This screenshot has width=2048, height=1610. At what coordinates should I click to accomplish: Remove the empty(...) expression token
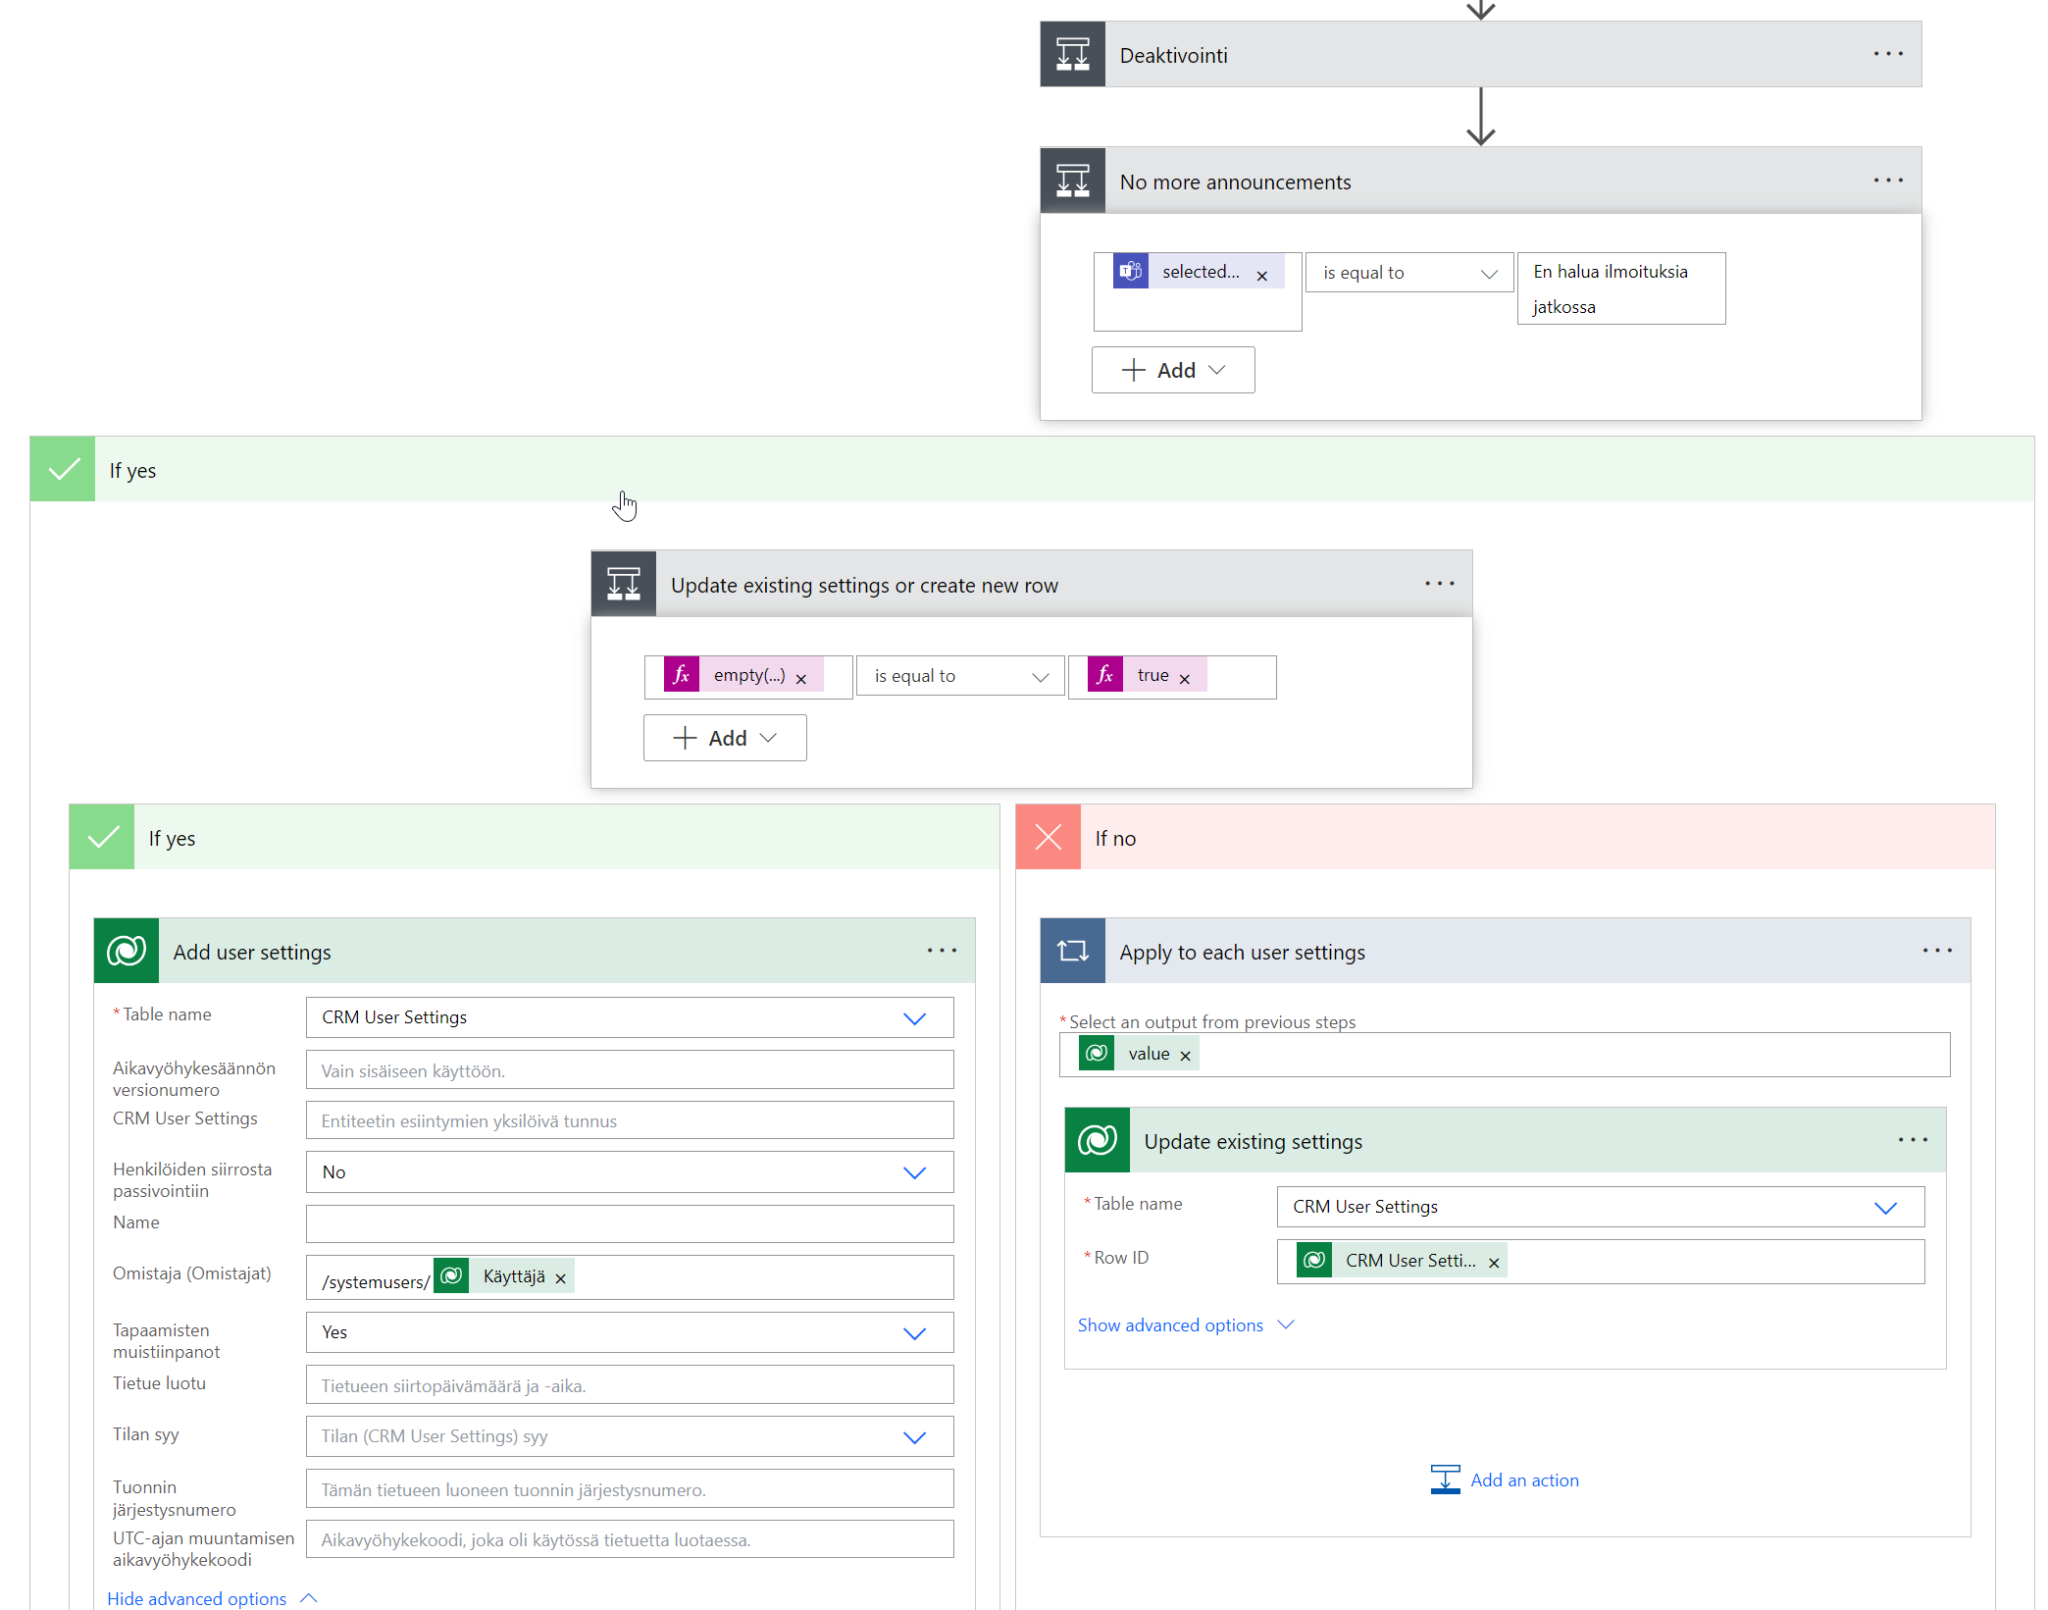801,678
